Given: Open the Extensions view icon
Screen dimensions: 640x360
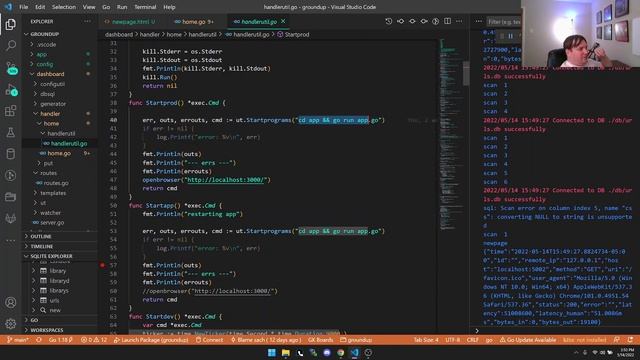Looking at the screenshot, I should (11, 111).
